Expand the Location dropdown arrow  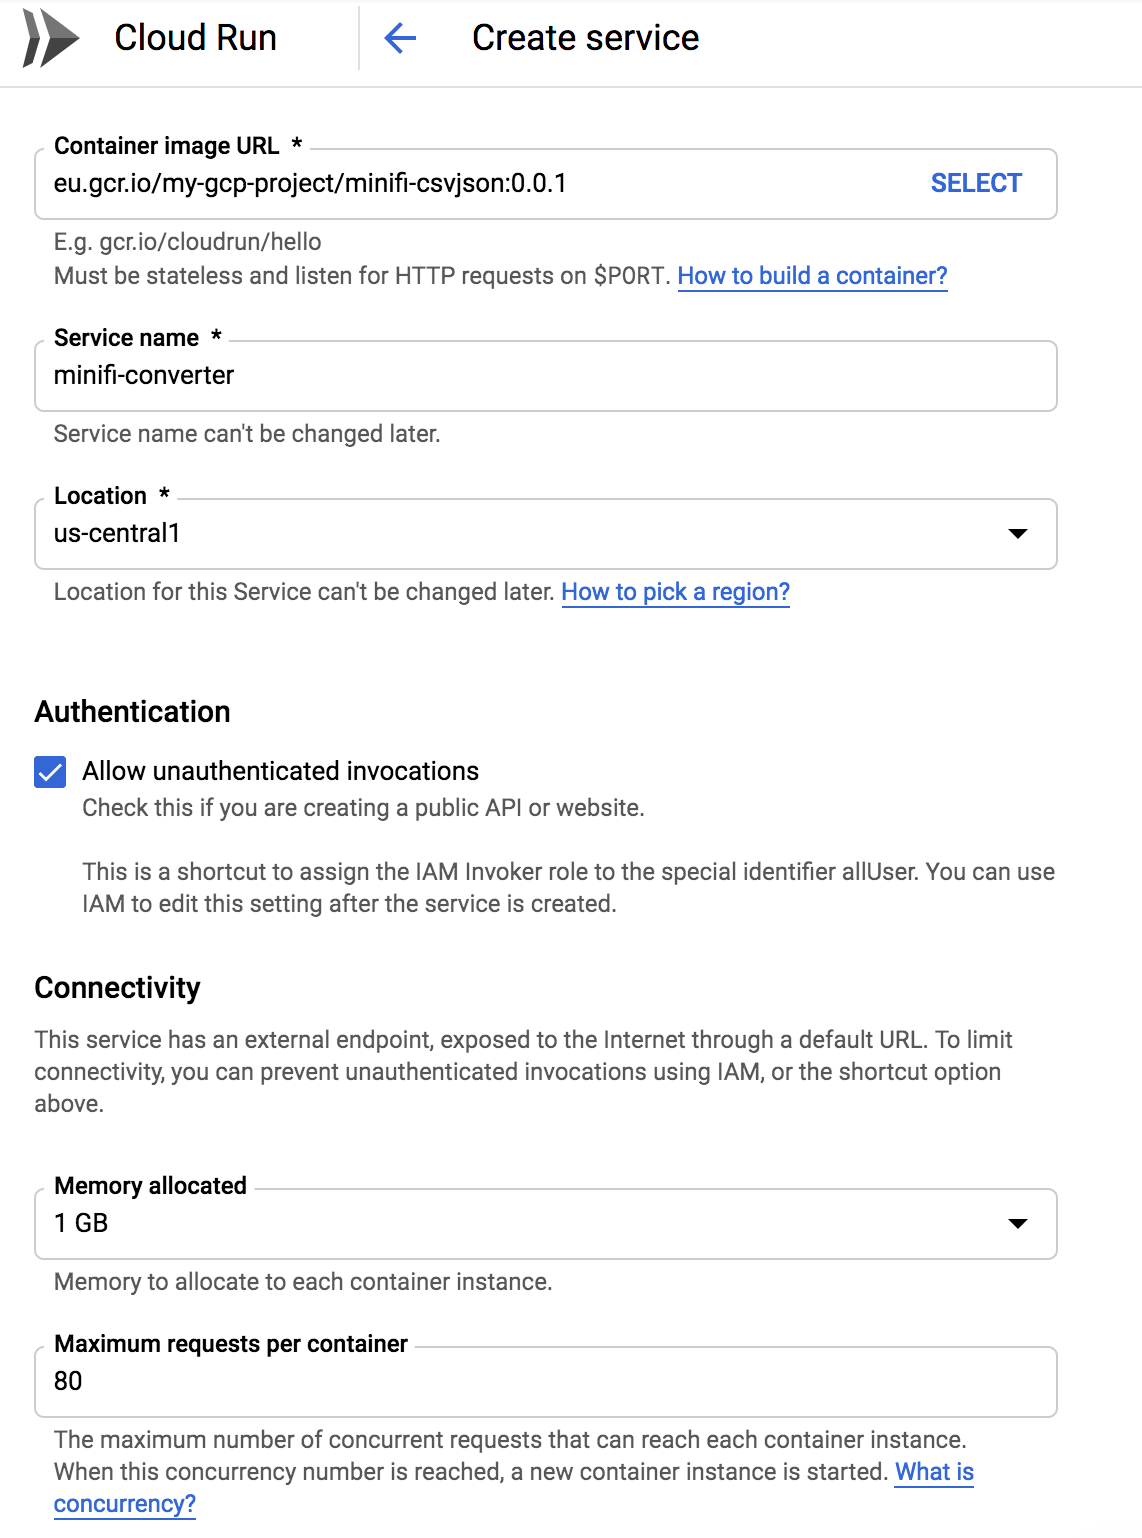[x=1017, y=534]
